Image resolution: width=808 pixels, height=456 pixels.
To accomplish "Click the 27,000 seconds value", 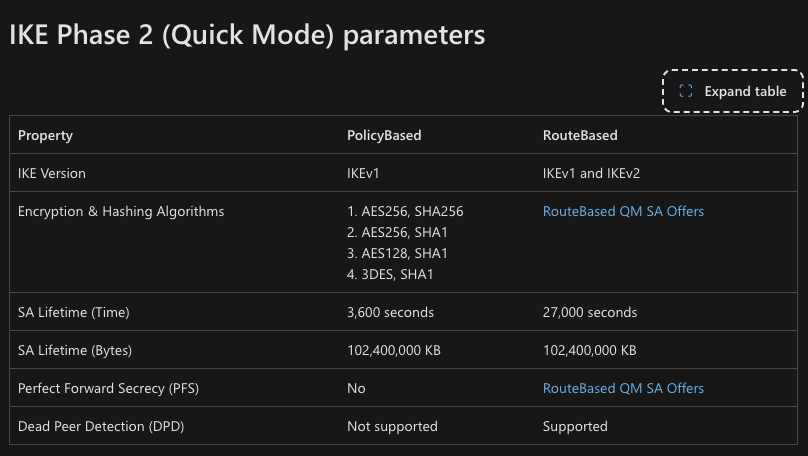I will pyautogui.click(x=590, y=312).
